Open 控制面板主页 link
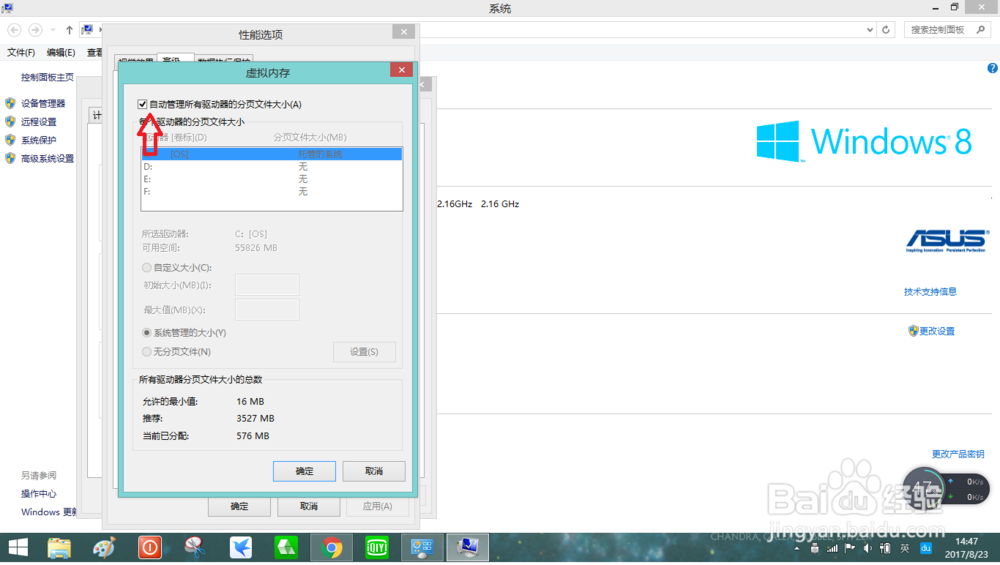The image size is (1000, 565). click(48, 77)
